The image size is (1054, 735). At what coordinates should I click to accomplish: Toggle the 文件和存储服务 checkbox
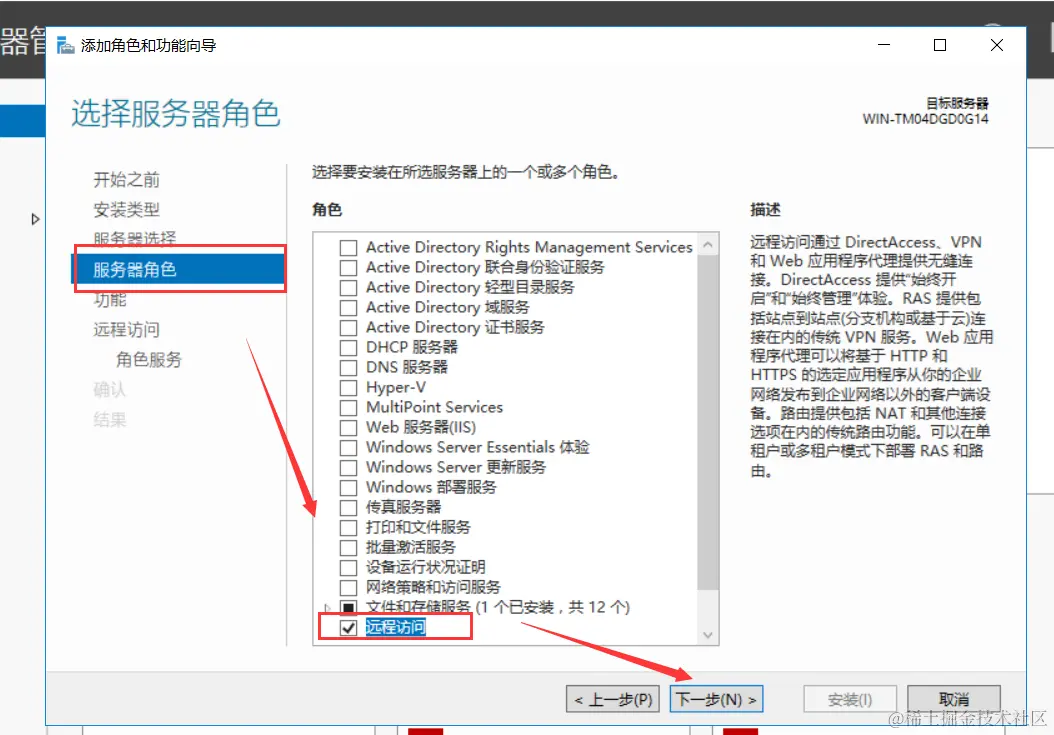[x=348, y=608]
